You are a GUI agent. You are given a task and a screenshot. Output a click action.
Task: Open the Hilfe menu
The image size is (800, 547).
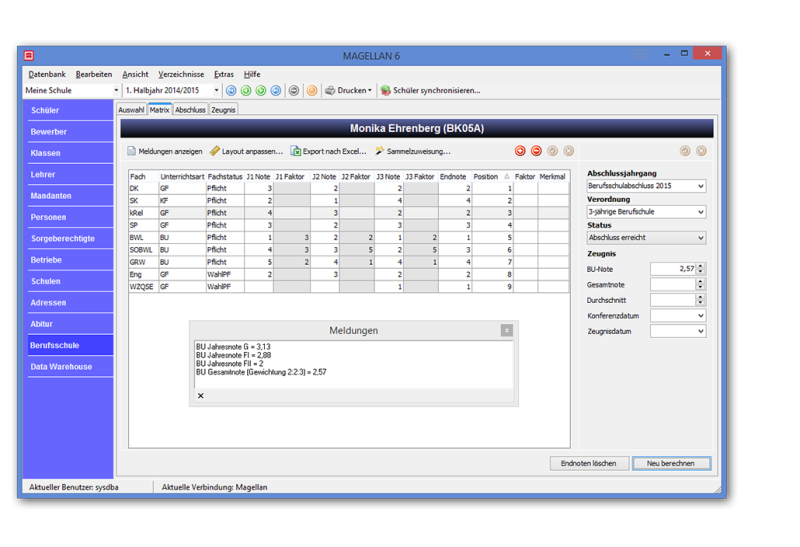pyautogui.click(x=252, y=74)
